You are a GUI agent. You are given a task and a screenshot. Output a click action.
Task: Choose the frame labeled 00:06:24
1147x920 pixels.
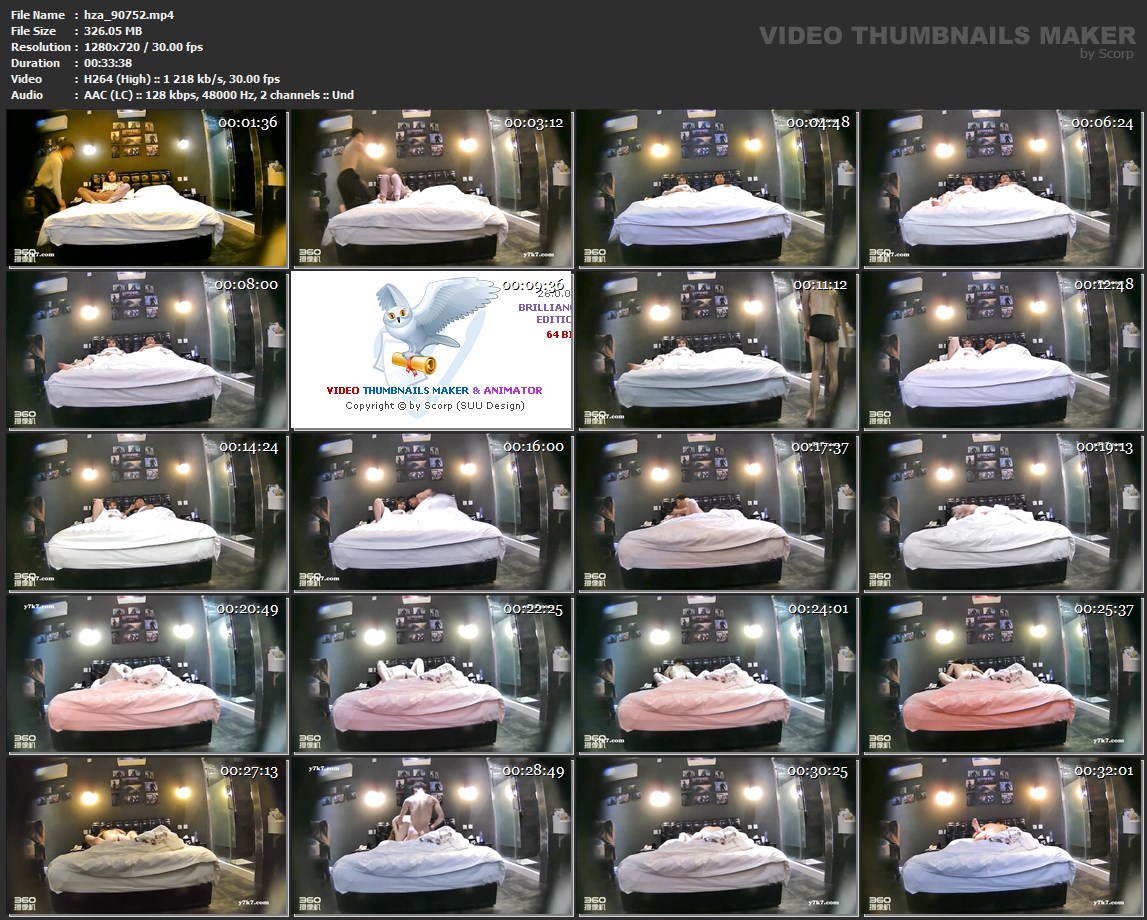[1001, 187]
